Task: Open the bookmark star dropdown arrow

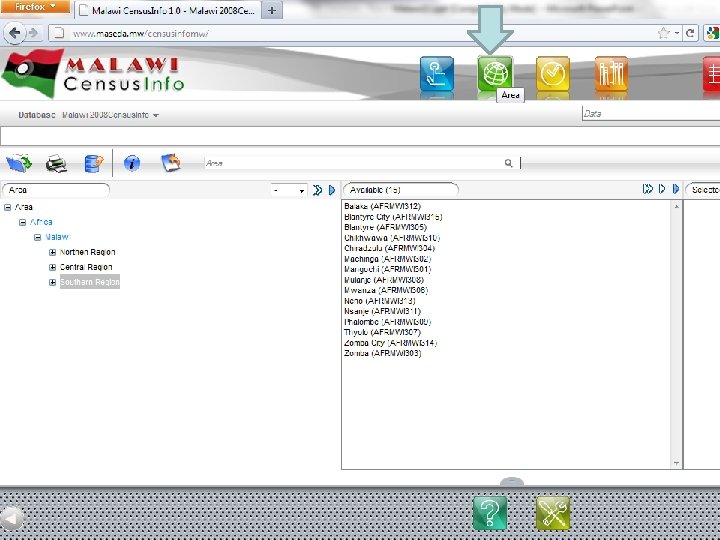Action: click(677, 33)
